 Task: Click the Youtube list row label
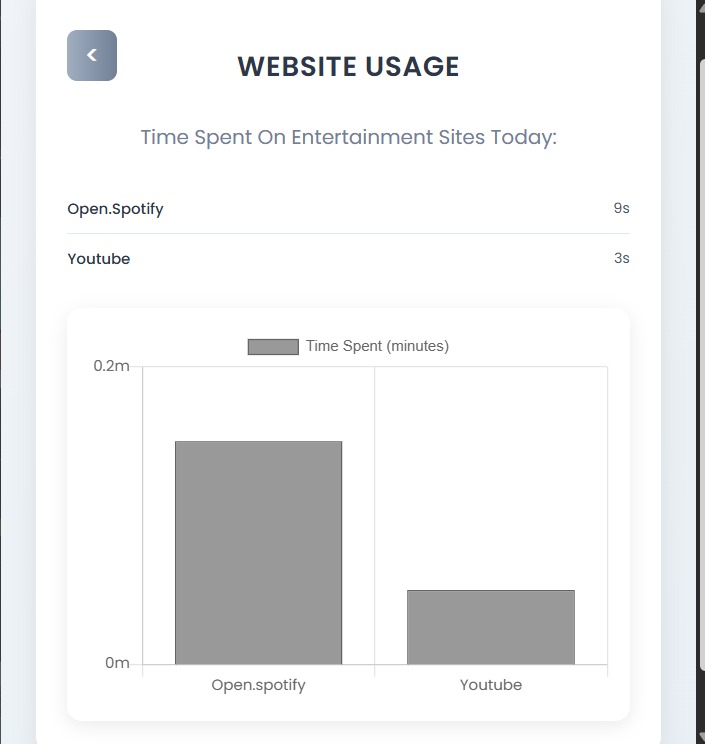point(99,259)
